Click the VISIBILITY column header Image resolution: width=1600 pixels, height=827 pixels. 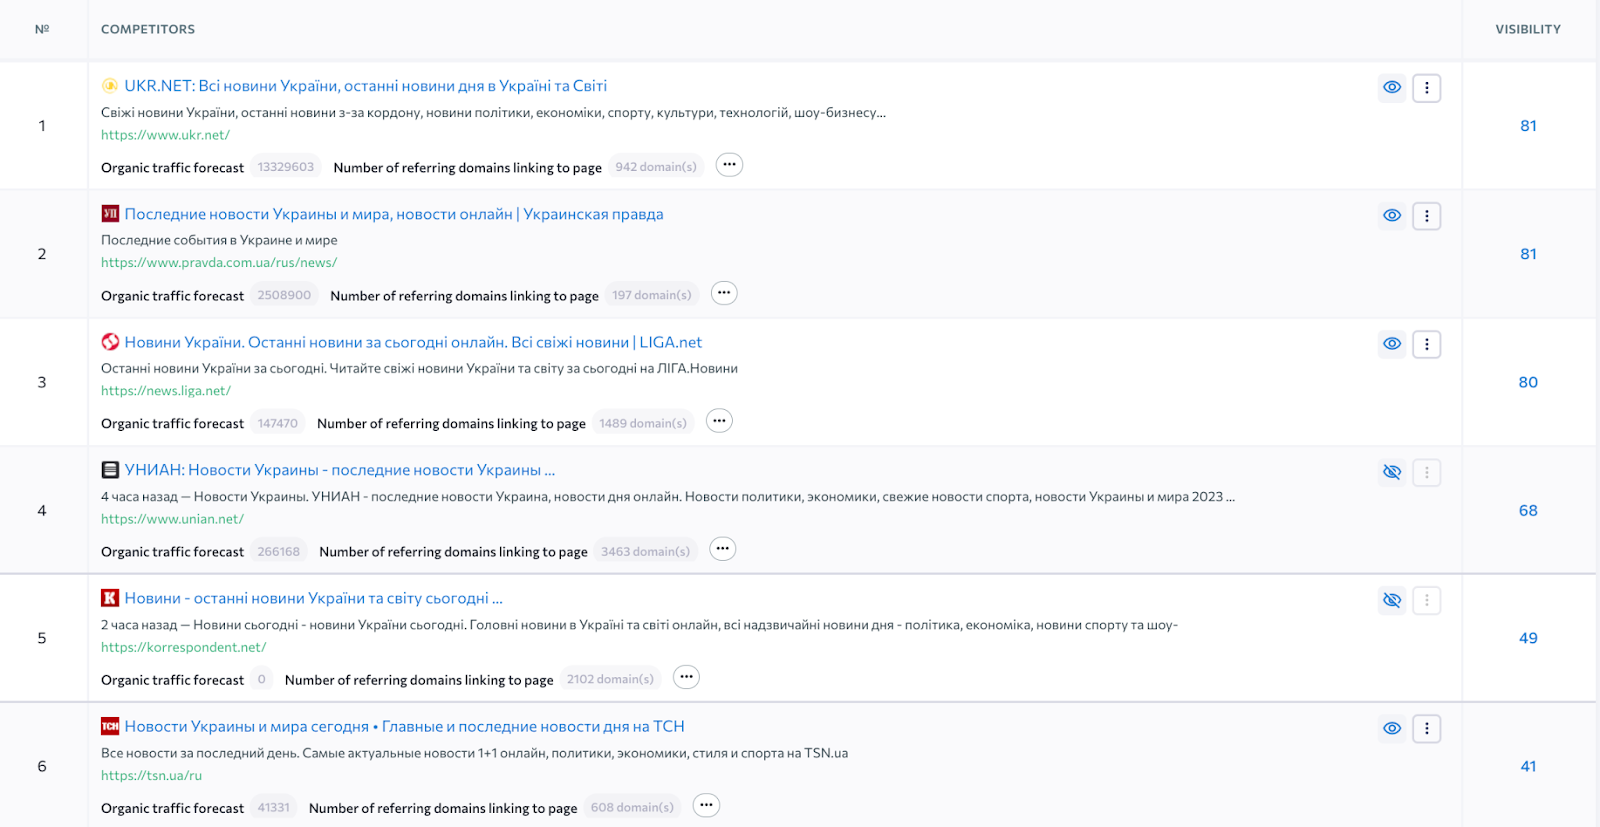pos(1527,29)
